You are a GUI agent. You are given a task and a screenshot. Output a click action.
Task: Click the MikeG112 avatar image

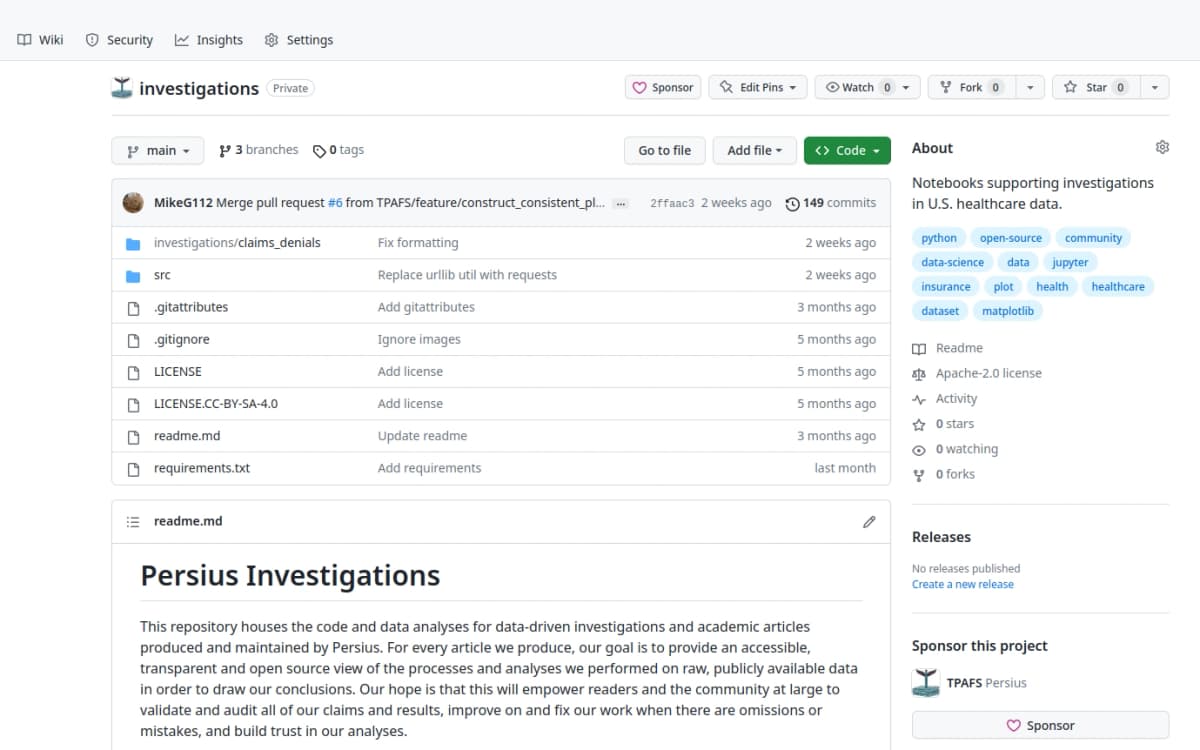[x=133, y=203]
